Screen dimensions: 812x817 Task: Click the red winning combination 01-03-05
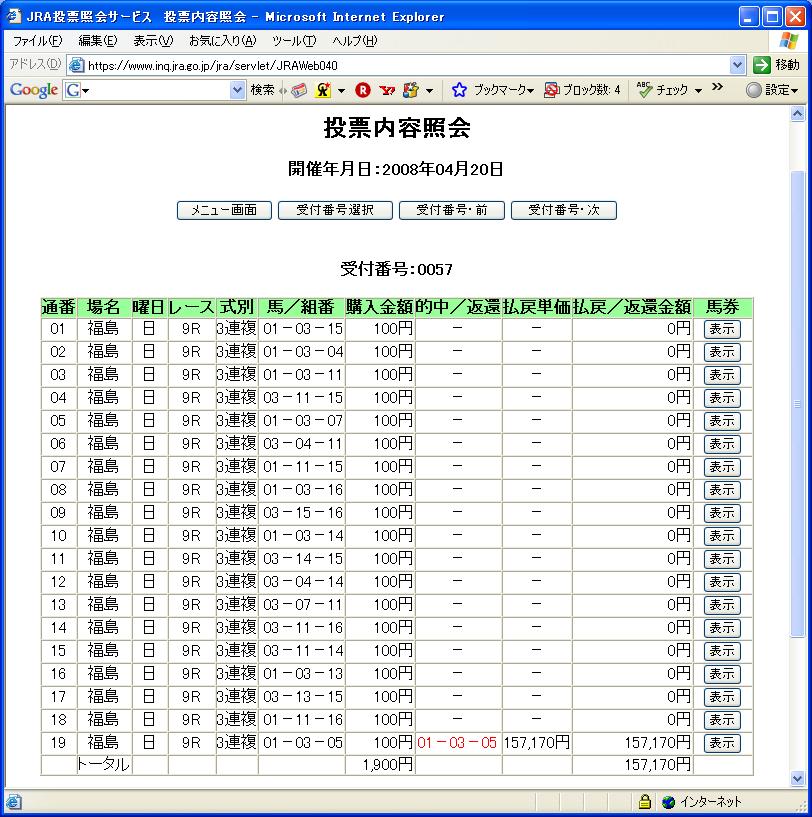[x=457, y=742]
